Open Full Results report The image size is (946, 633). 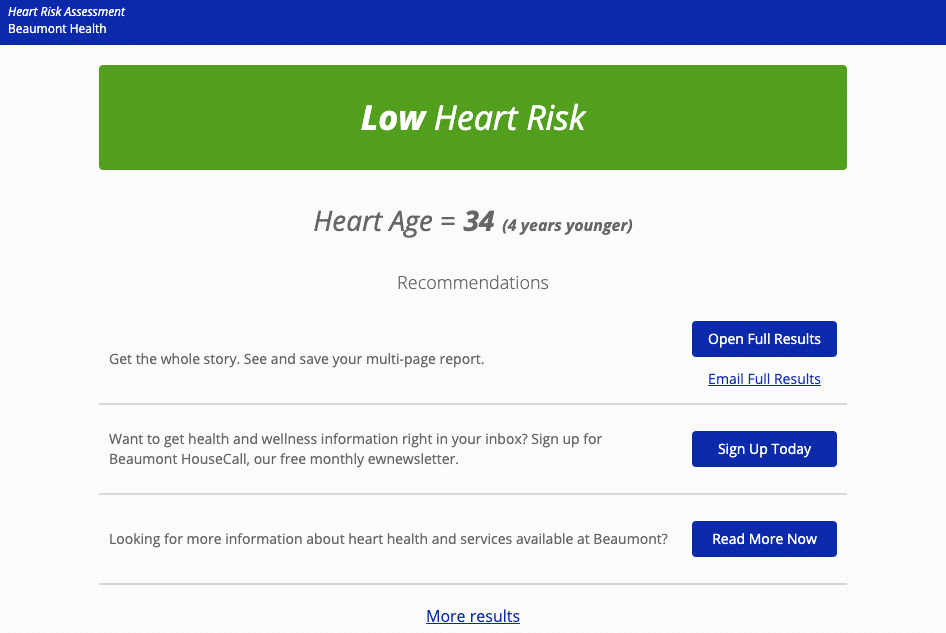coord(763,339)
